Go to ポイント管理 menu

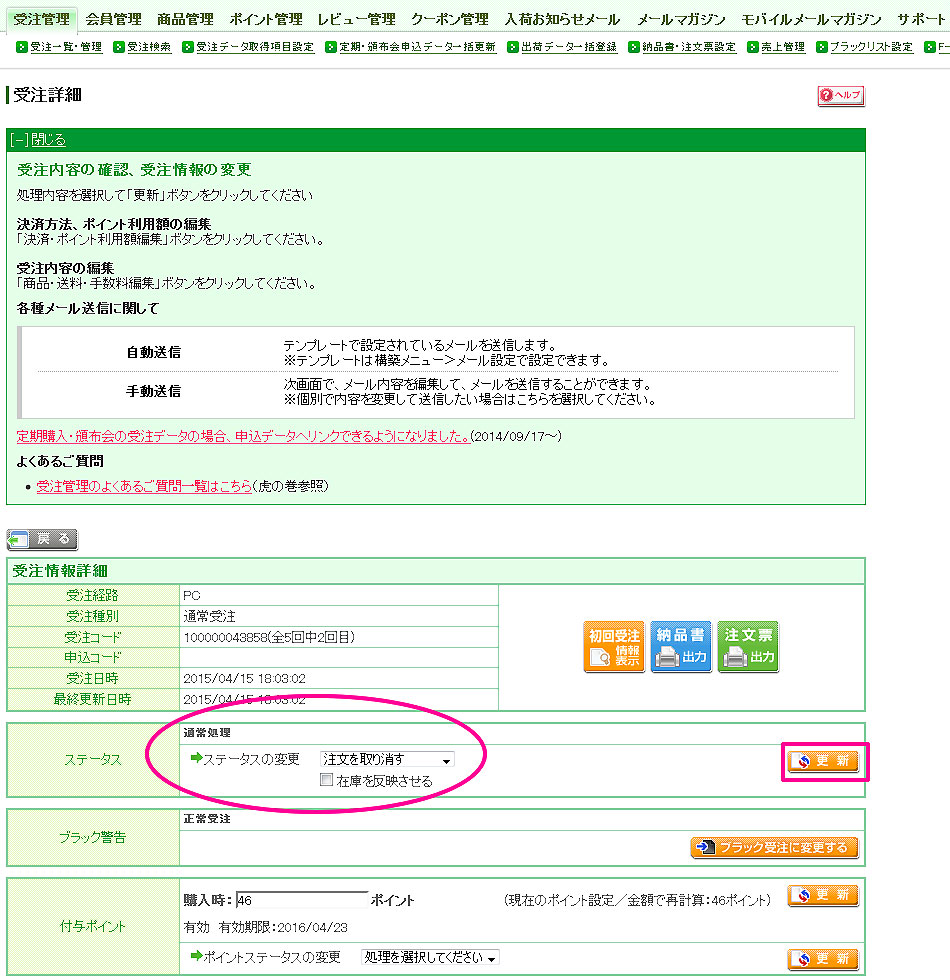(x=266, y=19)
